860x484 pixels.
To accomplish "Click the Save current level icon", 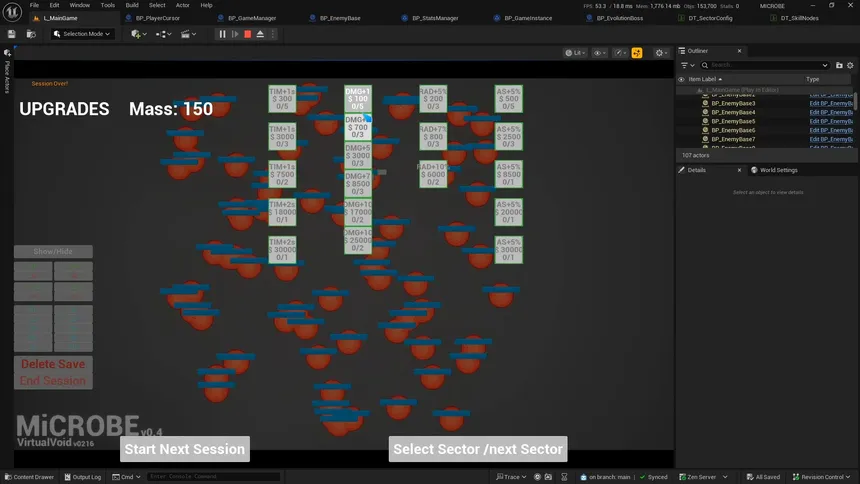I will pos(11,34).
